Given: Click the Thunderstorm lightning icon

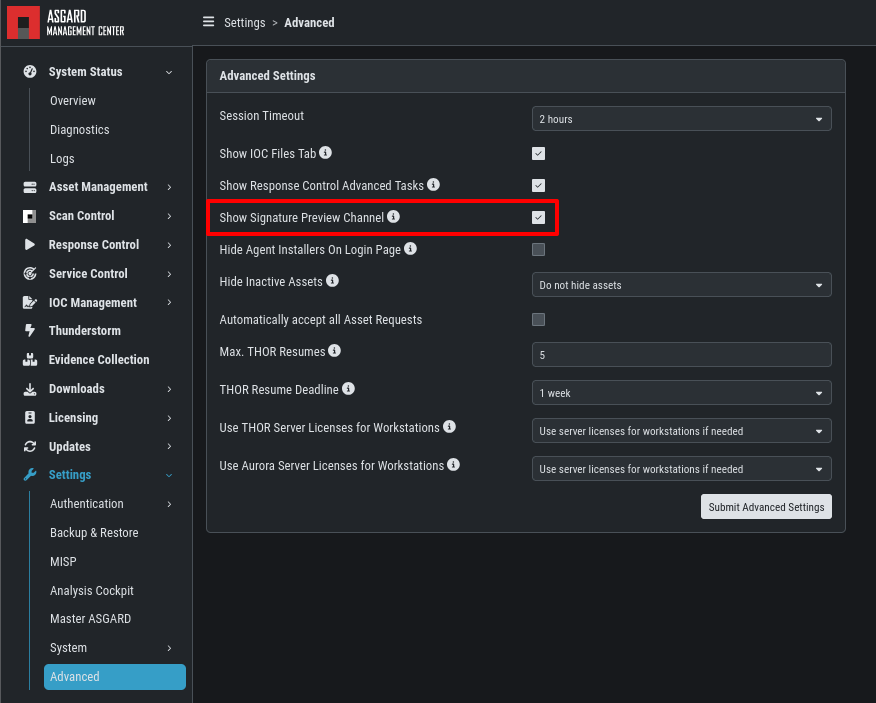Looking at the screenshot, I should point(30,330).
